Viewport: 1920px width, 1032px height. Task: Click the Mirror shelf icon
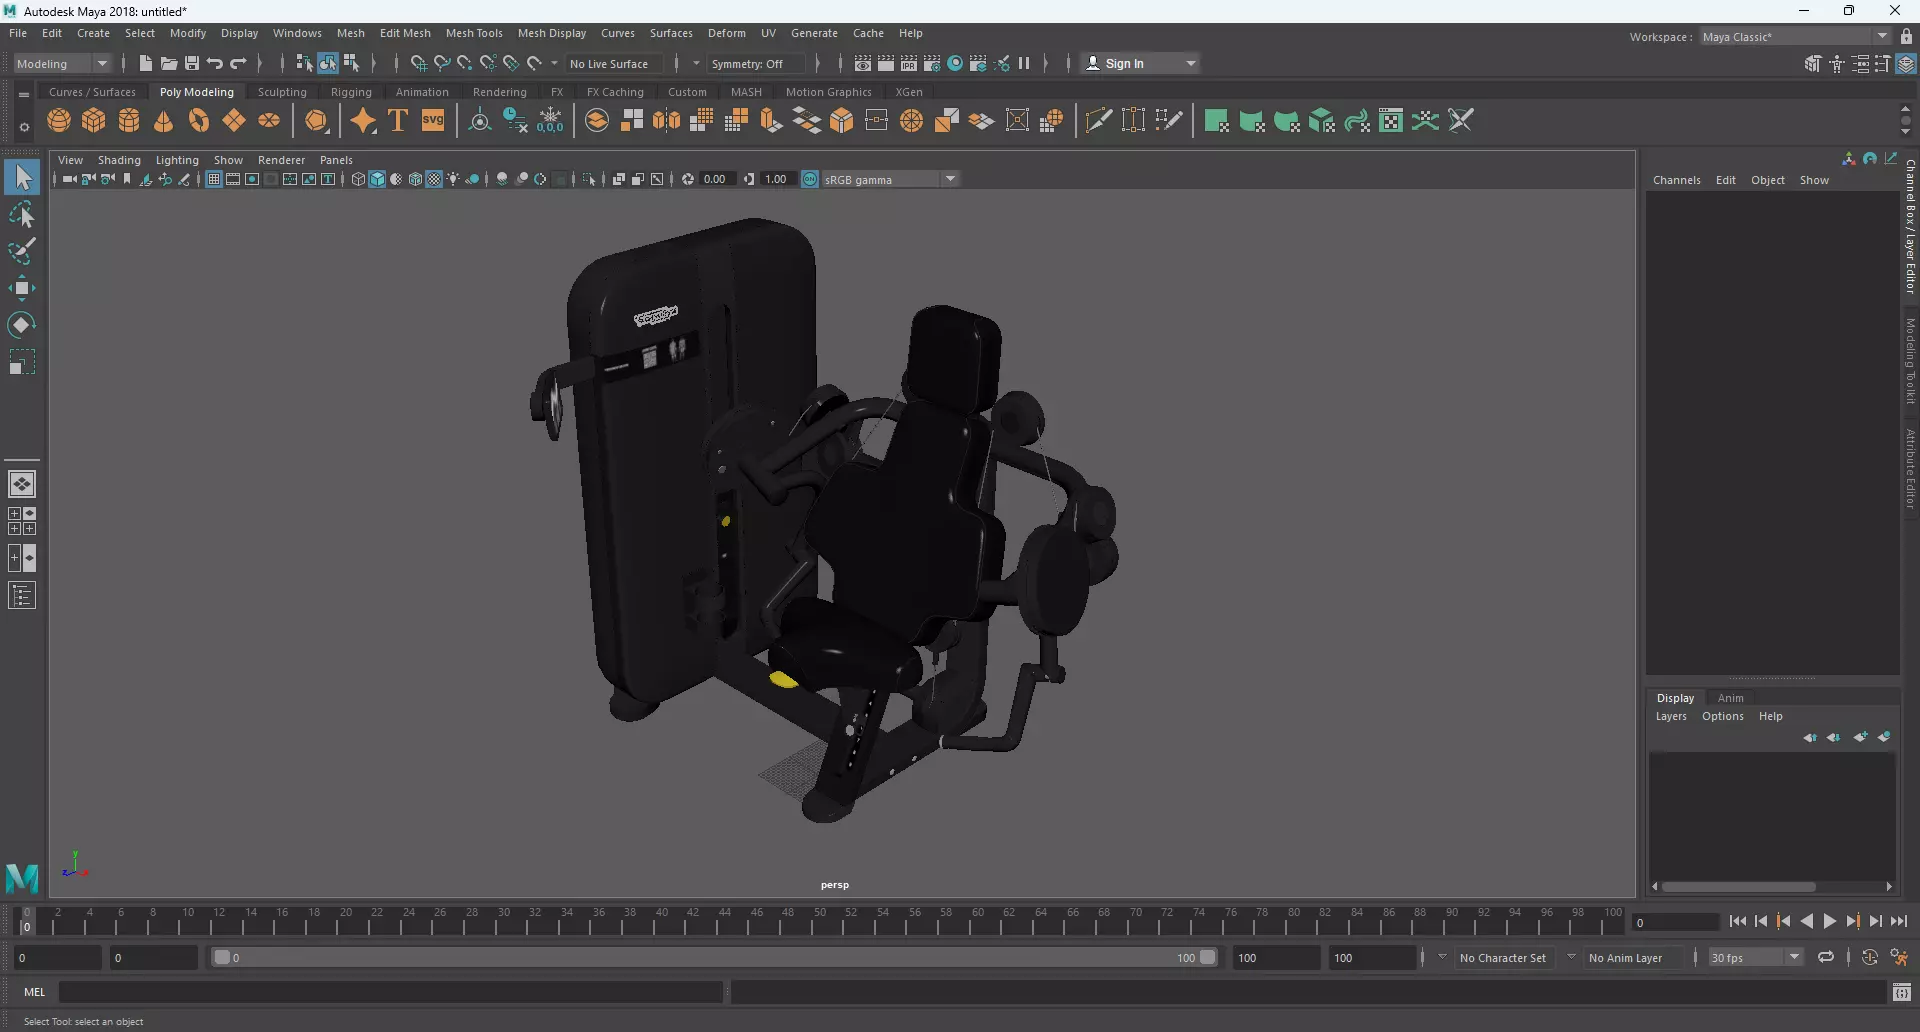point(667,121)
